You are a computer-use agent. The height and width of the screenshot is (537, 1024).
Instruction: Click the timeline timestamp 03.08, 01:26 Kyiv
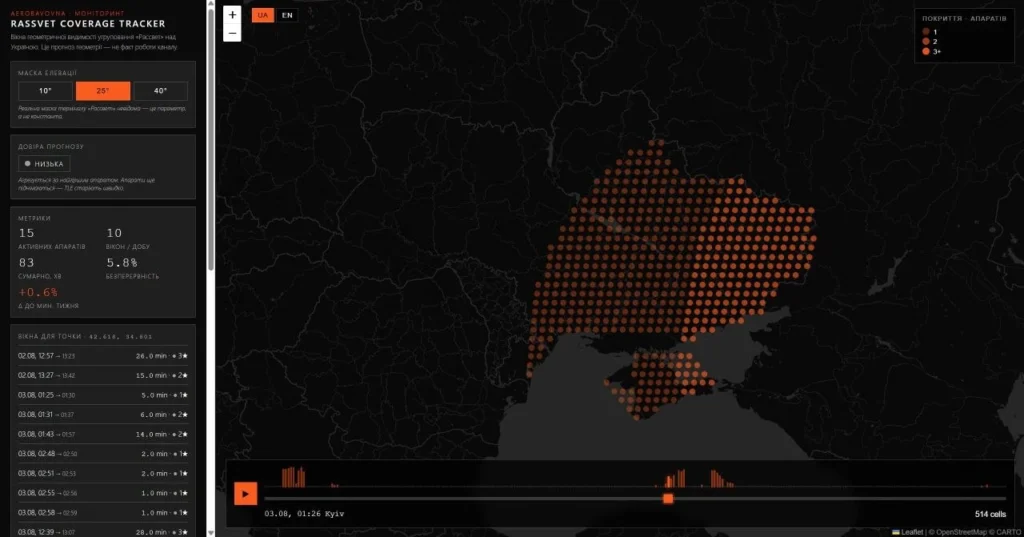[x=304, y=514]
